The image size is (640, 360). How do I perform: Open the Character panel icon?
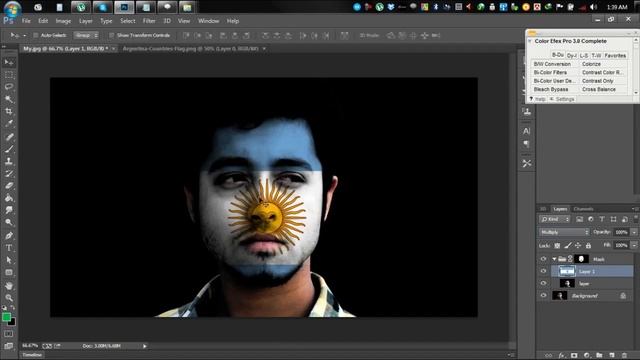click(527, 131)
